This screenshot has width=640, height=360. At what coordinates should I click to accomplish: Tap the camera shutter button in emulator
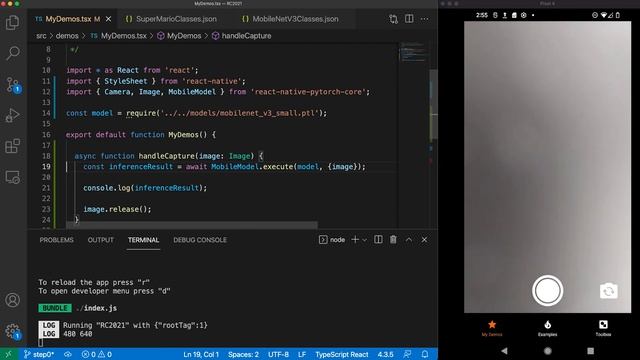click(x=547, y=291)
